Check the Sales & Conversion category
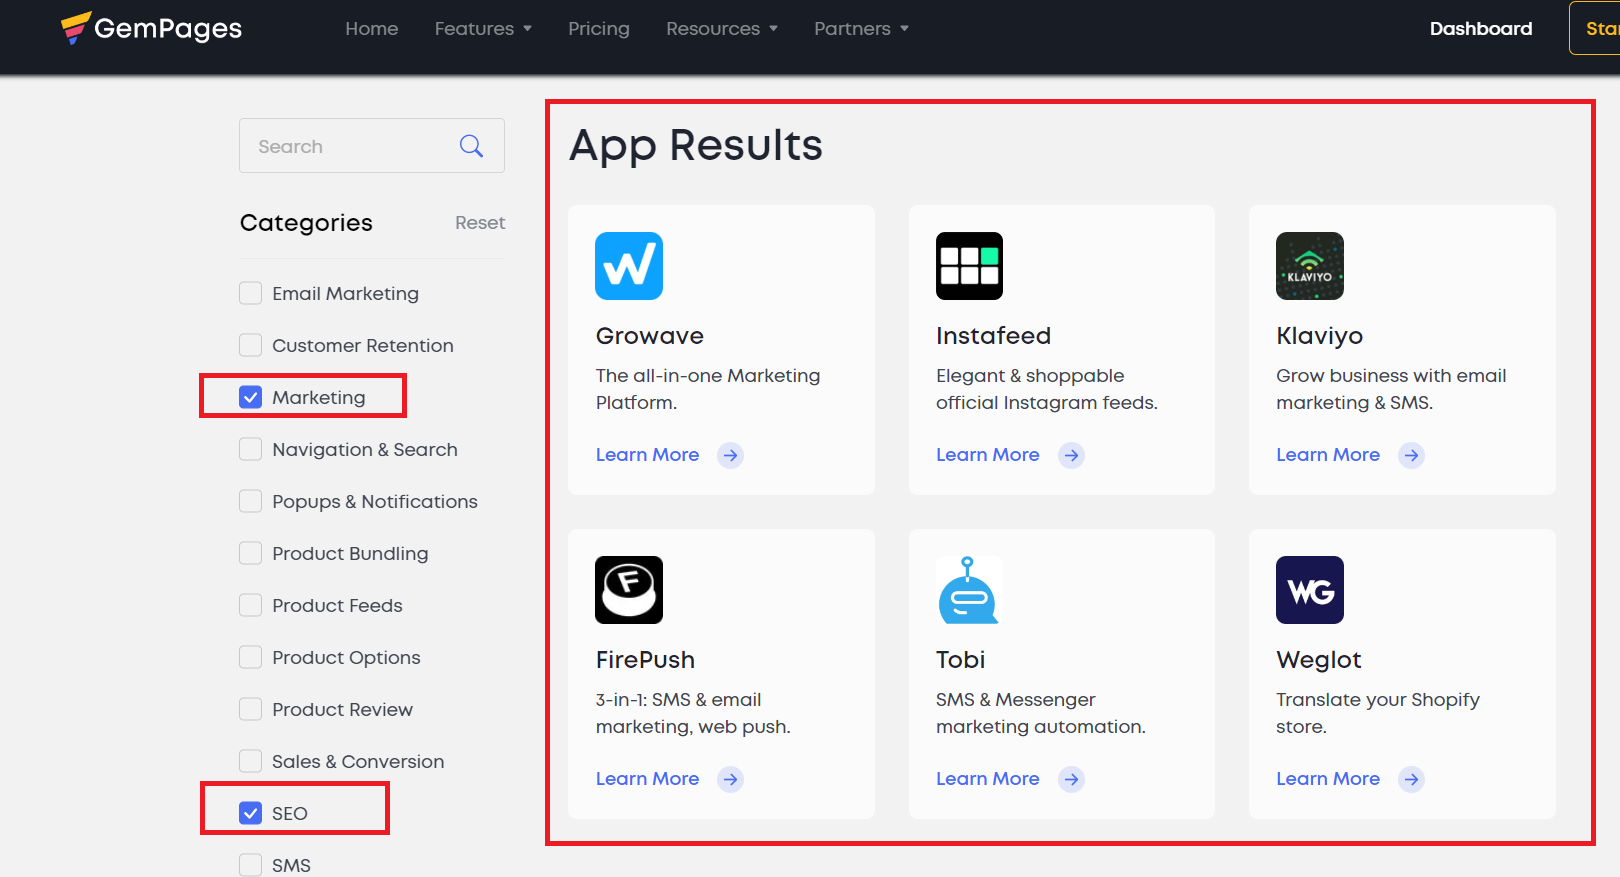 [251, 761]
